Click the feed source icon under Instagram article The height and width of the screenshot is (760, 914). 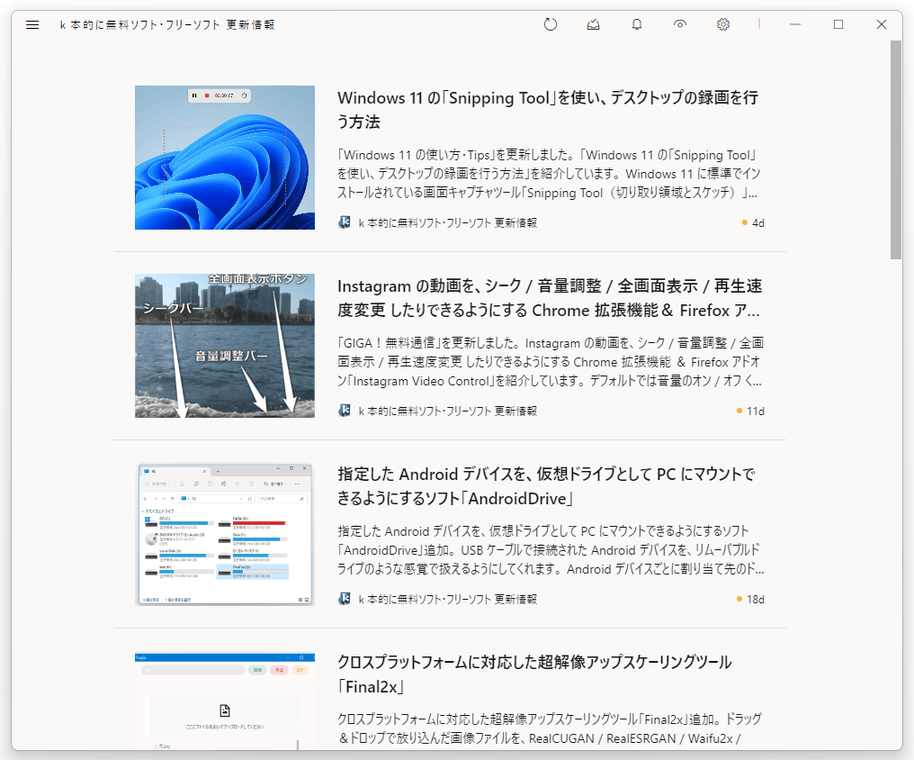tap(344, 410)
